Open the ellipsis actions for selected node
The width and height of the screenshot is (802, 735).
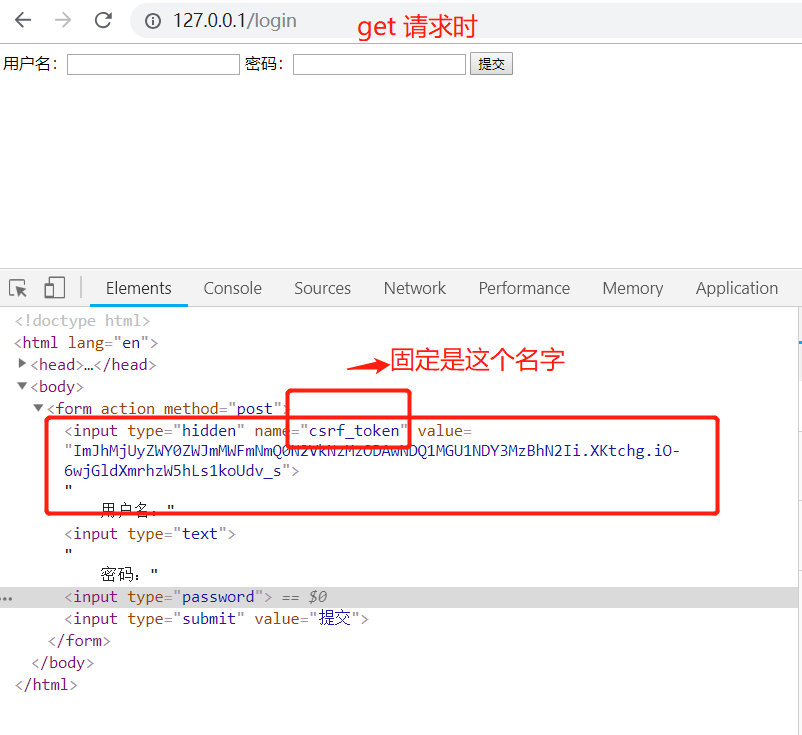(7, 598)
